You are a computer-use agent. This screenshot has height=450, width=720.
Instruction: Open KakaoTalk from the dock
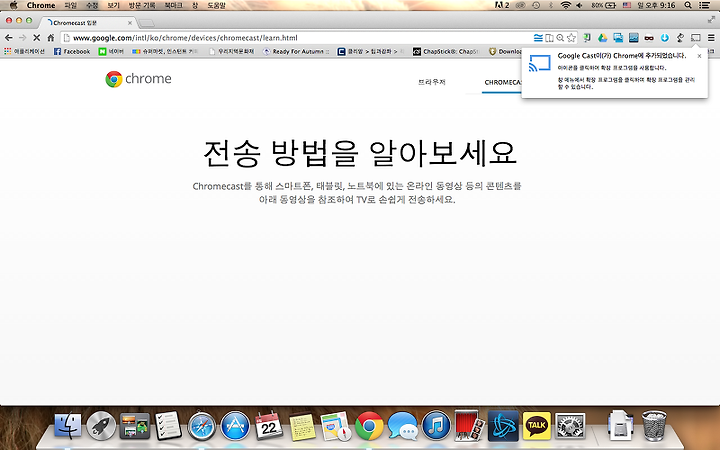[536, 426]
